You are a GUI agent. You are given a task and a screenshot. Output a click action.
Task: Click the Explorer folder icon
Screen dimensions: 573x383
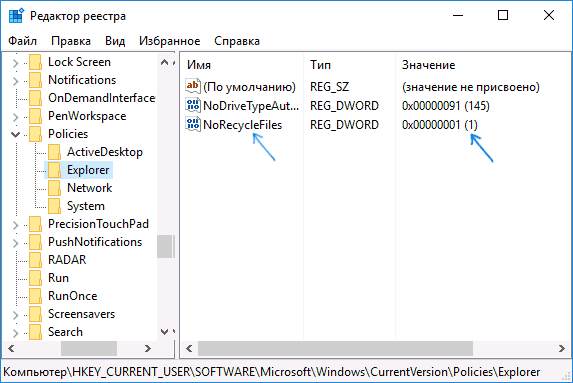pyautogui.click(x=54, y=170)
